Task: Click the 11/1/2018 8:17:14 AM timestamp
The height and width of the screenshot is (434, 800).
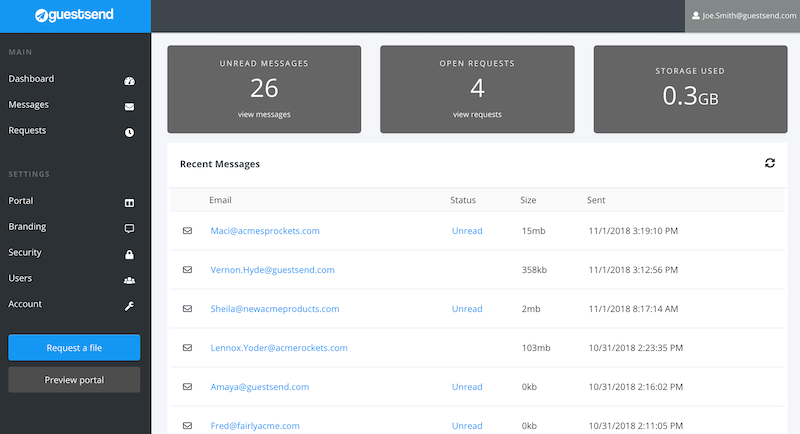Action: pyautogui.click(x=633, y=309)
